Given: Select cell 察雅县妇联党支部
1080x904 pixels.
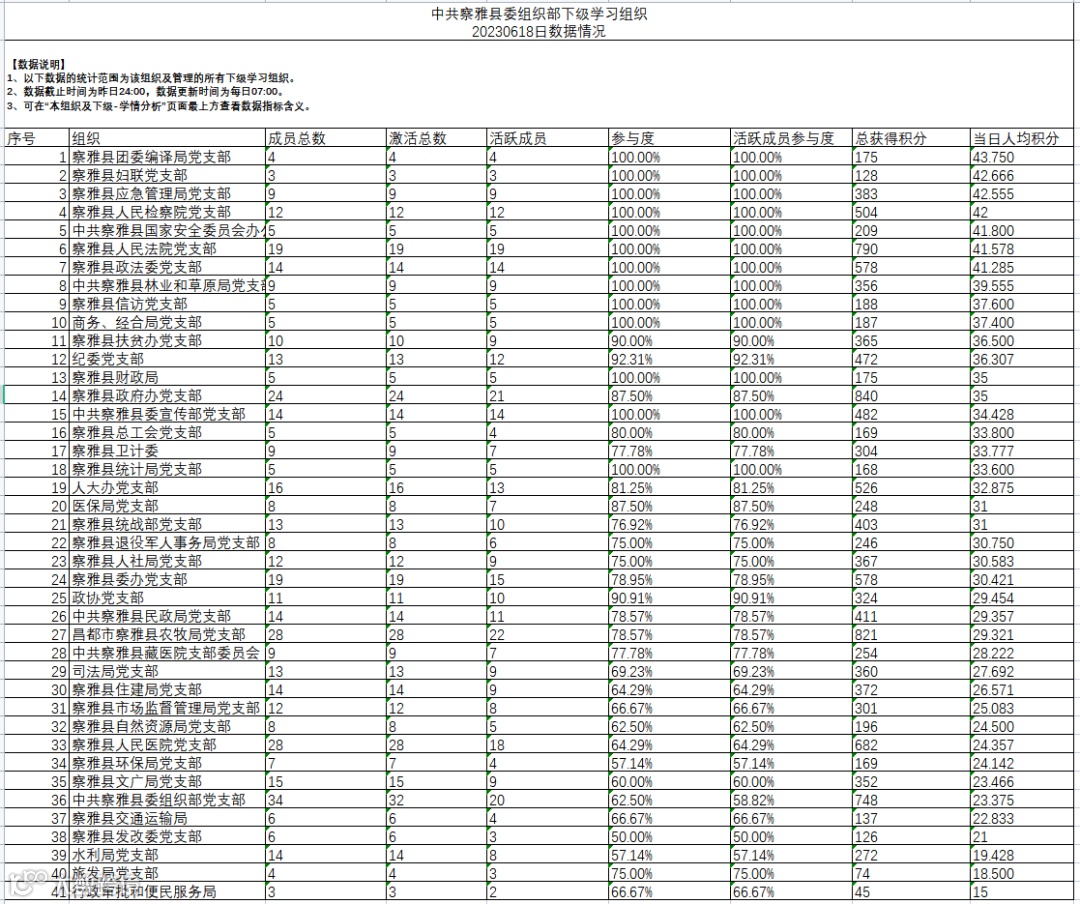Looking at the screenshot, I should point(167,175).
